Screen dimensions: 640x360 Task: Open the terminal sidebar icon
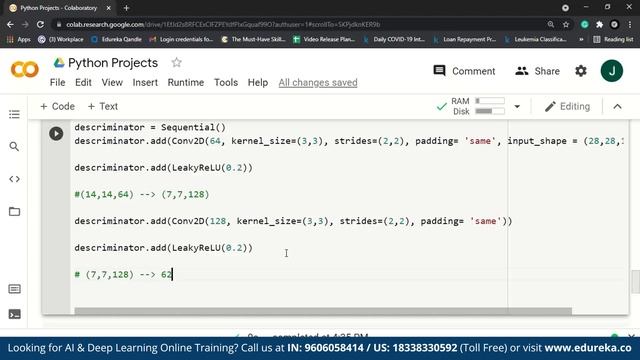click(x=14, y=314)
